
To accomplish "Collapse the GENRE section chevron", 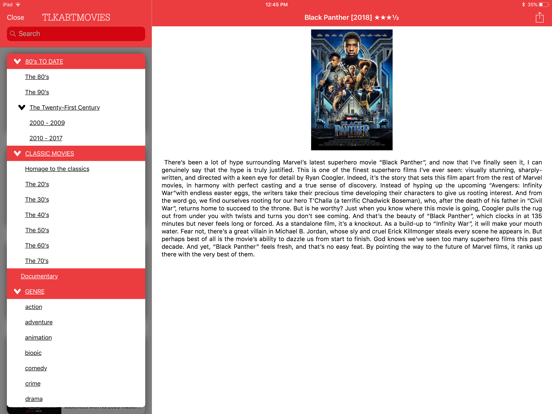I will [17, 291].
